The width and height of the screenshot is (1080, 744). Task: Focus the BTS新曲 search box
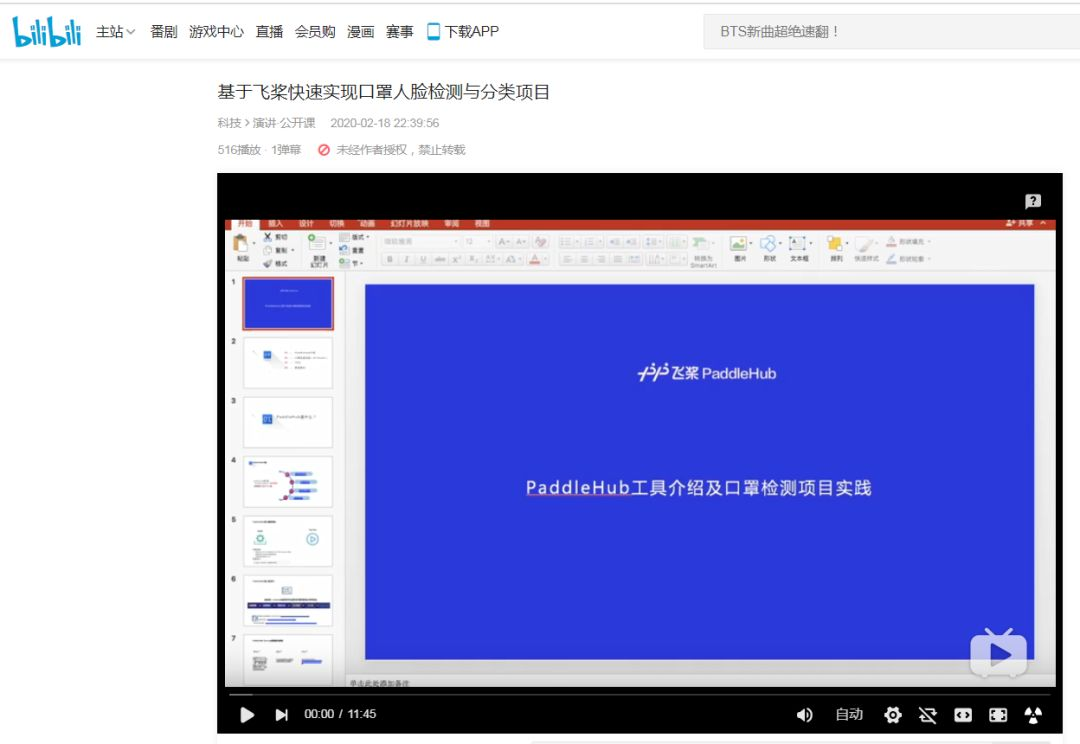tap(891, 32)
